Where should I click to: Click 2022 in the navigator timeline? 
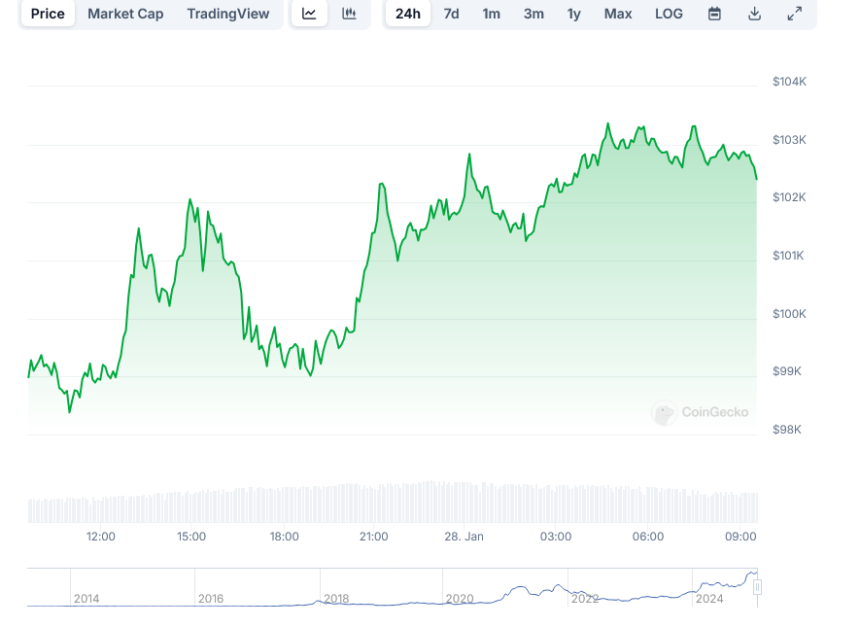pos(584,598)
